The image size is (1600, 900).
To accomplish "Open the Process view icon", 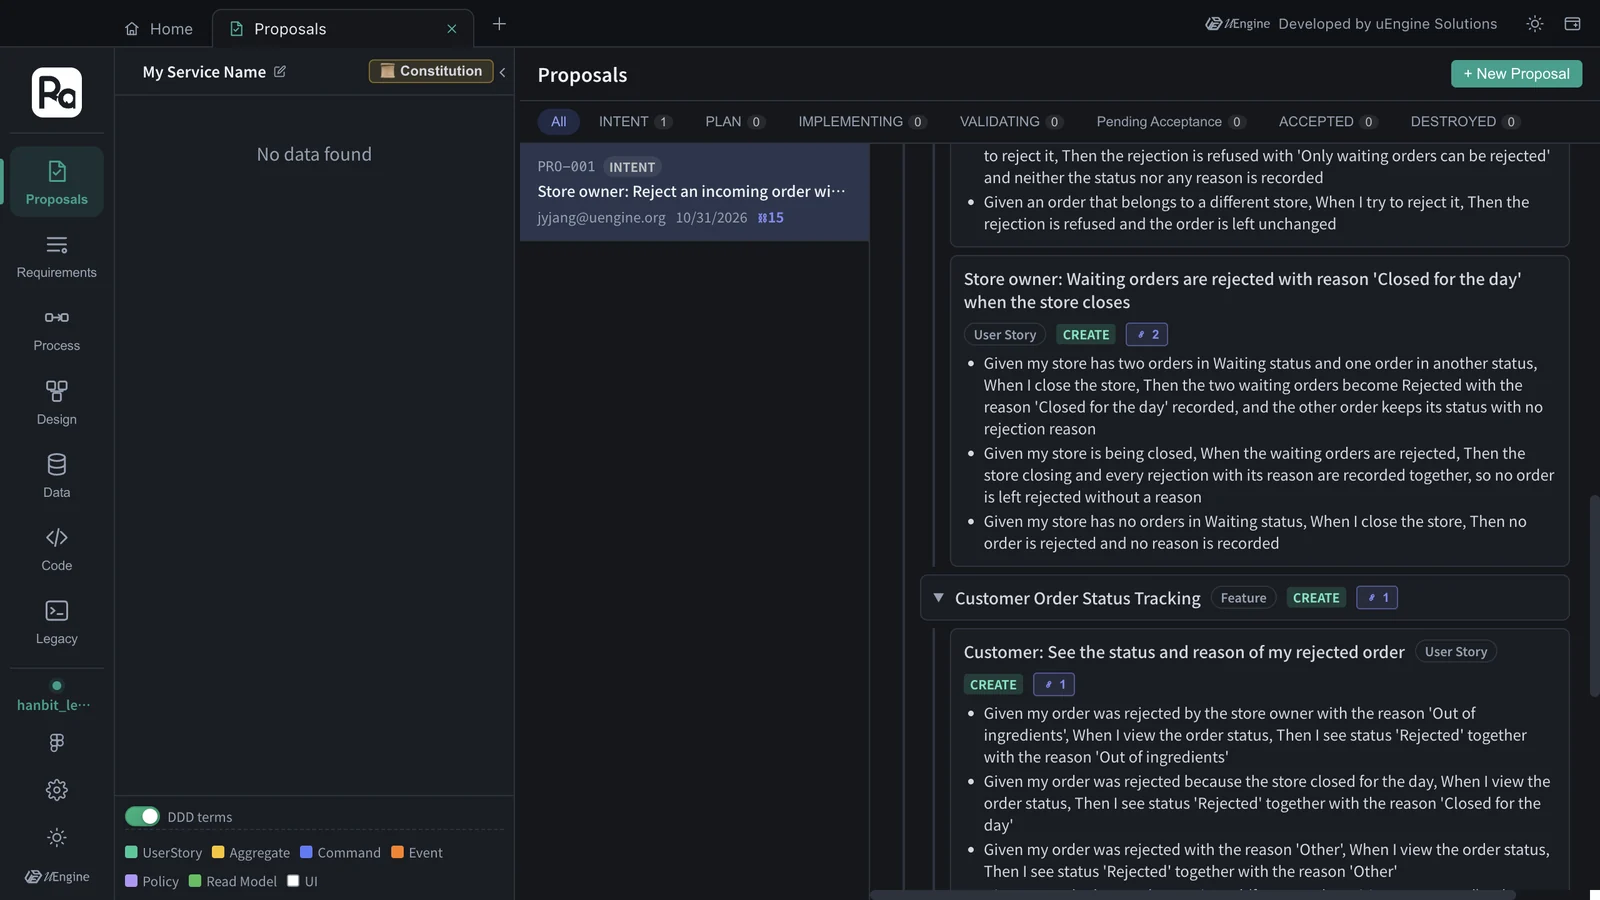I will 56,318.
